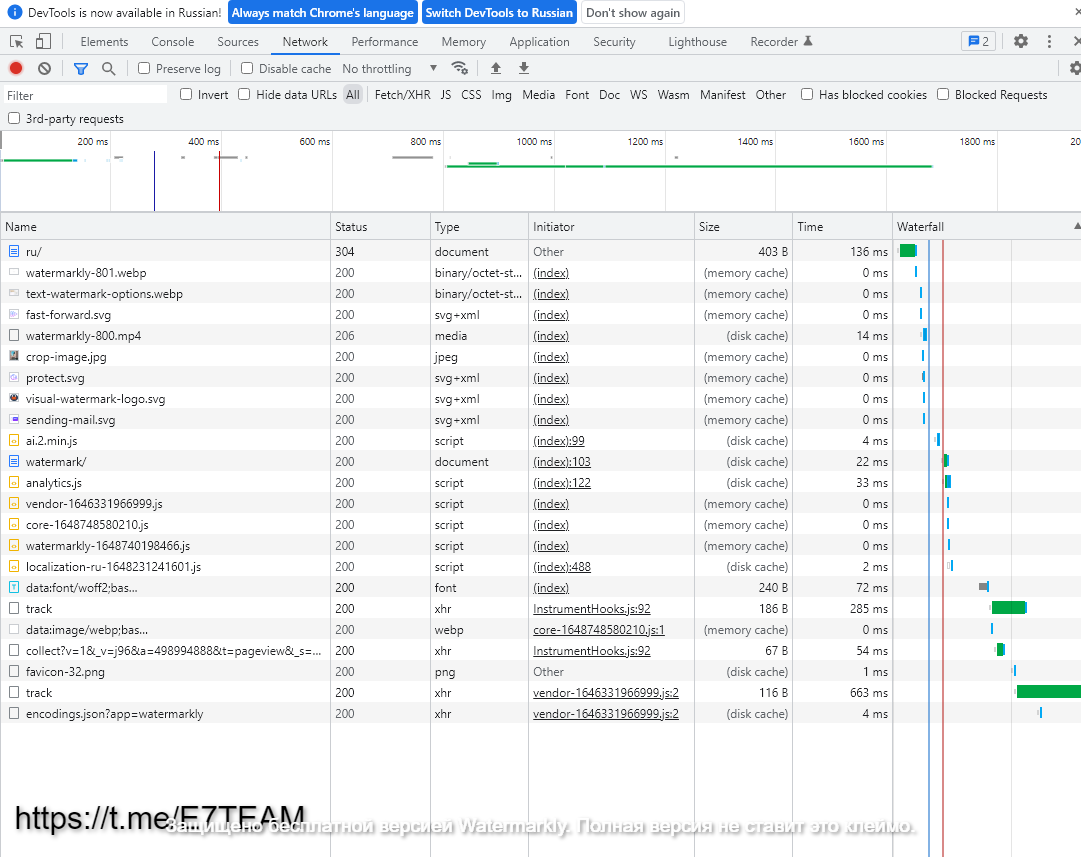This screenshot has width=1081, height=857.
Task: Switch to the Elements tab
Action: (x=104, y=41)
